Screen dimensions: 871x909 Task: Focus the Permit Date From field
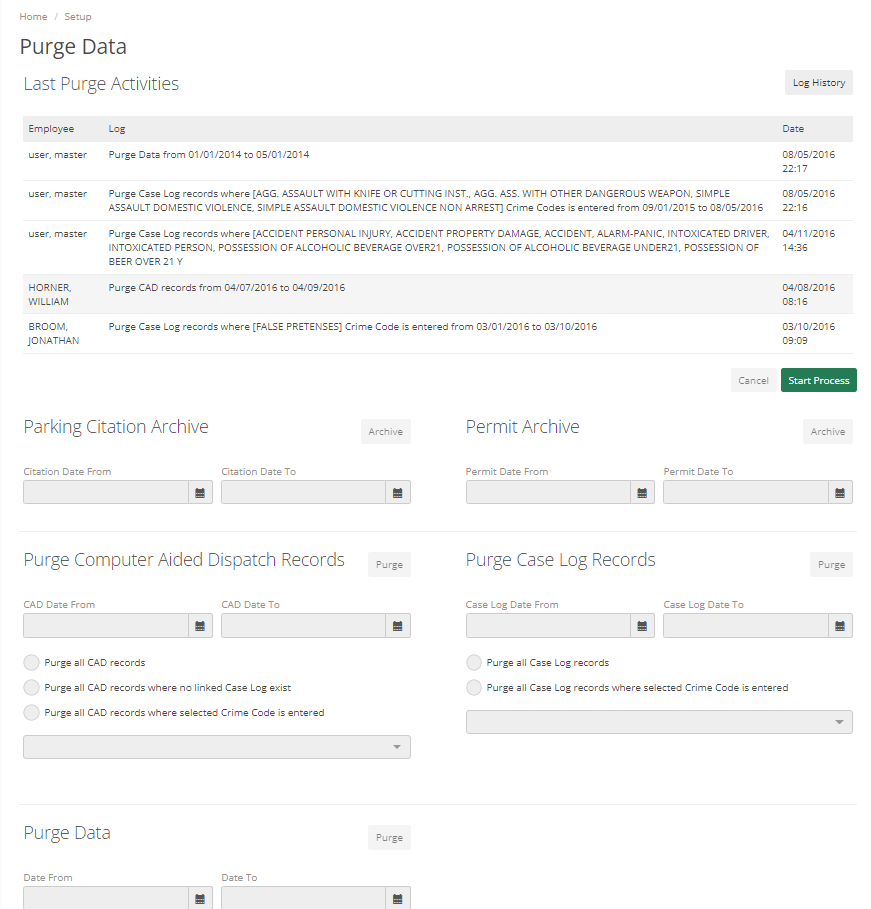(x=548, y=492)
